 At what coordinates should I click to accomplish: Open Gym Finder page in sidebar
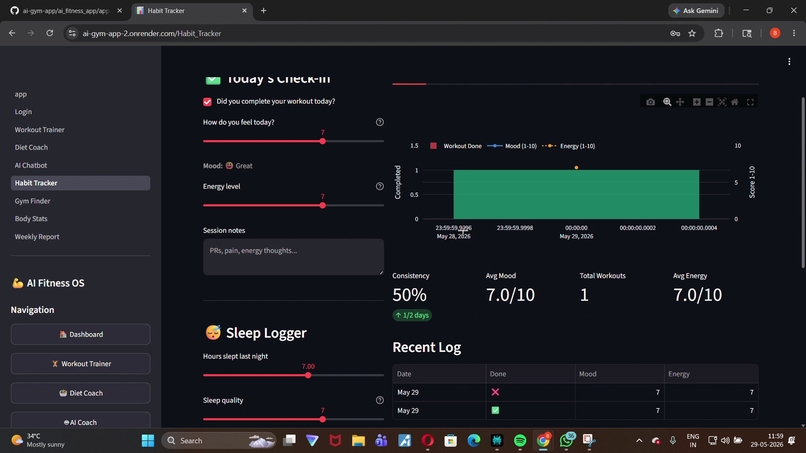click(32, 201)
